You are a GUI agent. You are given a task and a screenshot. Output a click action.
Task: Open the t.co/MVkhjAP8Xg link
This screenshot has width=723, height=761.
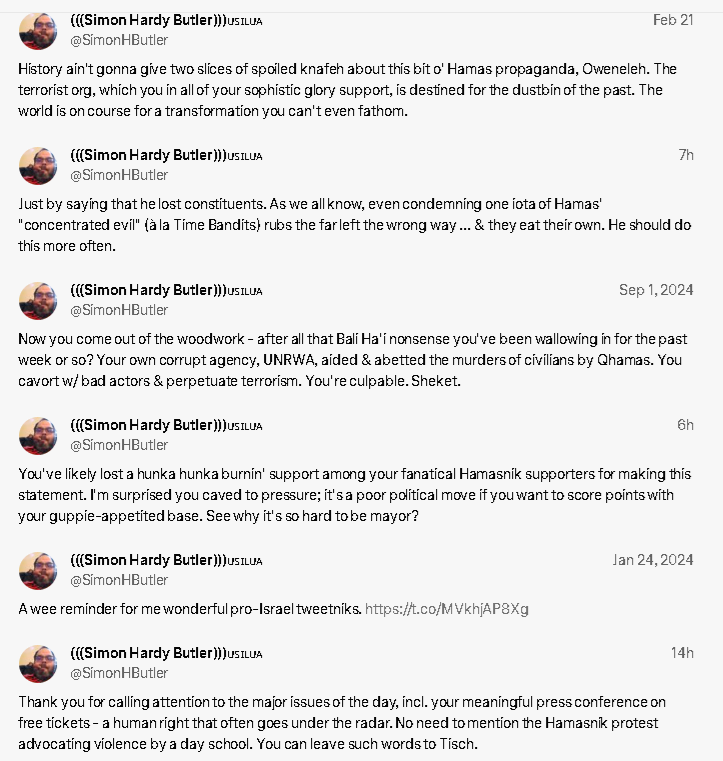(446, 609)
